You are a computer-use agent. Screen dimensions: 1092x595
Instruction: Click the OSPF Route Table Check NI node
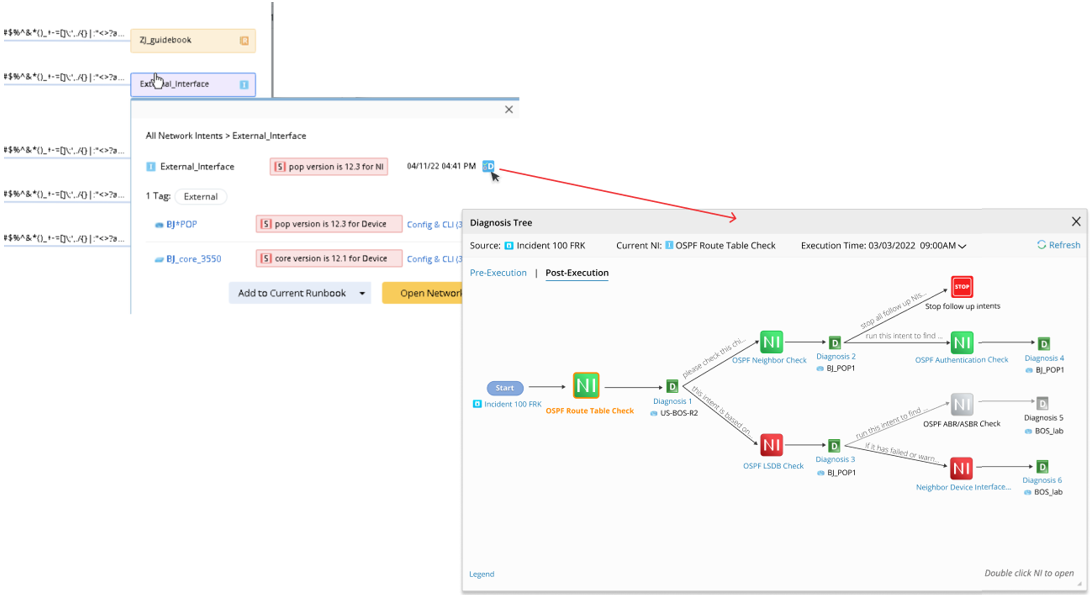(586, 386)
